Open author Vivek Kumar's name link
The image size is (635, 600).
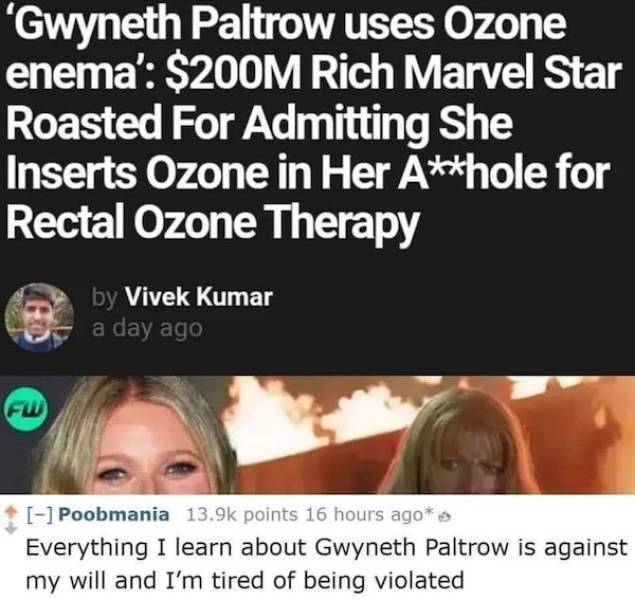(199, 297)
